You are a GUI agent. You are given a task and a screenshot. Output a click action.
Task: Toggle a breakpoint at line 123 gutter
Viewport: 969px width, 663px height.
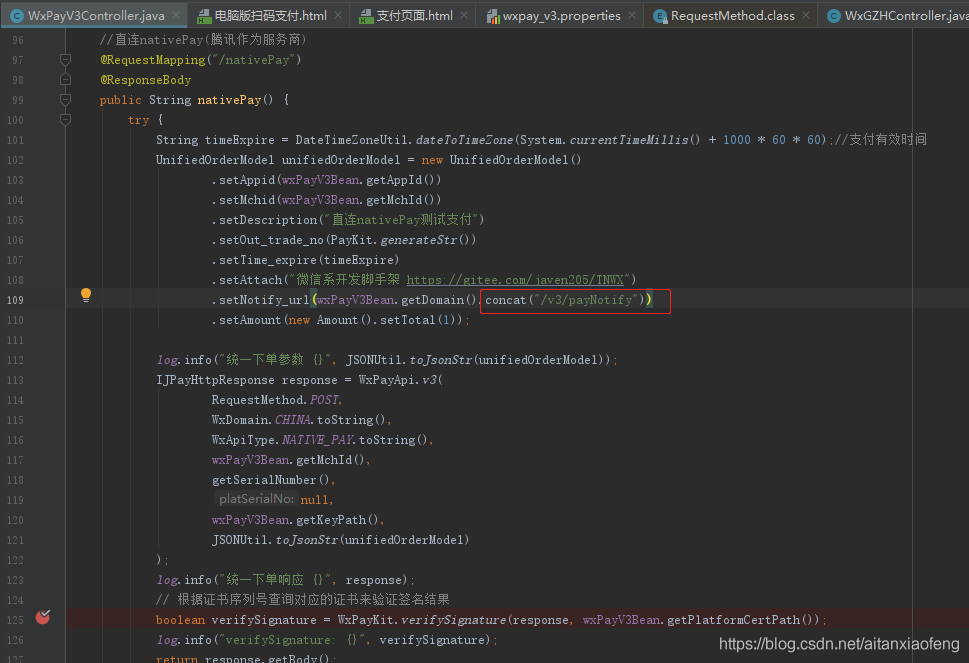pyautogui.click(x=43, y=580)
